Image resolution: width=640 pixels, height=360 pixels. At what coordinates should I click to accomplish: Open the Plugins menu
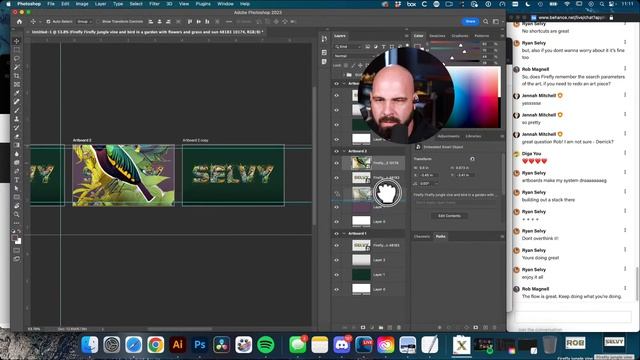coord(203,4)
